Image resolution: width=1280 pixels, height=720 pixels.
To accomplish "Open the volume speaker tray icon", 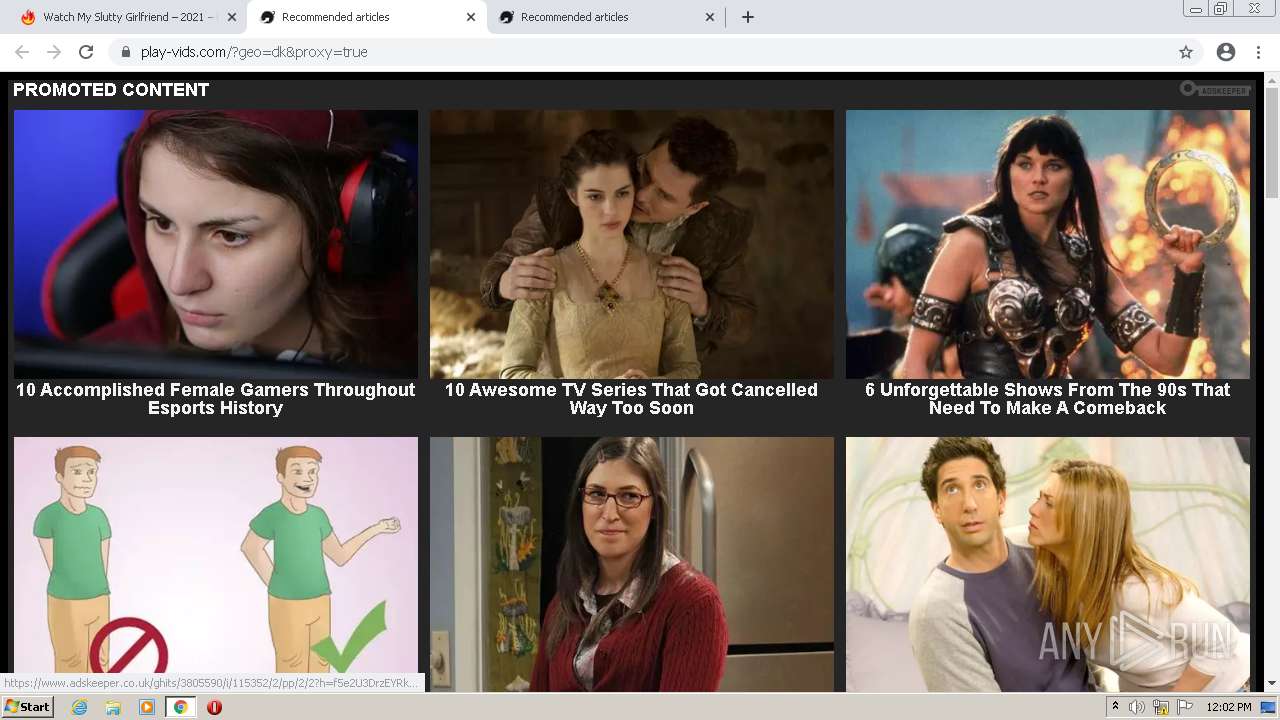I will click(x=1137, y=707).
